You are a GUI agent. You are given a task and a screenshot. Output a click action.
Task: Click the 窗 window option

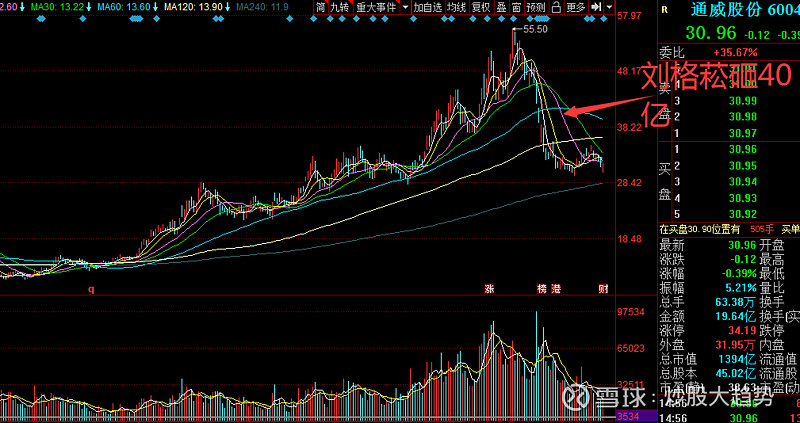[x=517, y=7]
